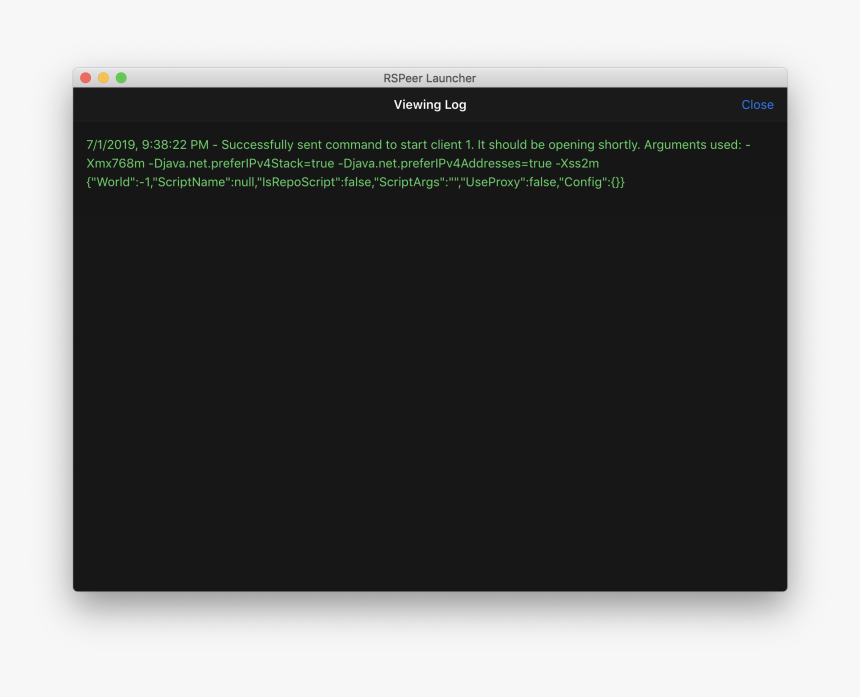This screenshot has width=860, height=697.
Task: Click the red close window button
Action: pyautogui.click(x=86, y=78)
